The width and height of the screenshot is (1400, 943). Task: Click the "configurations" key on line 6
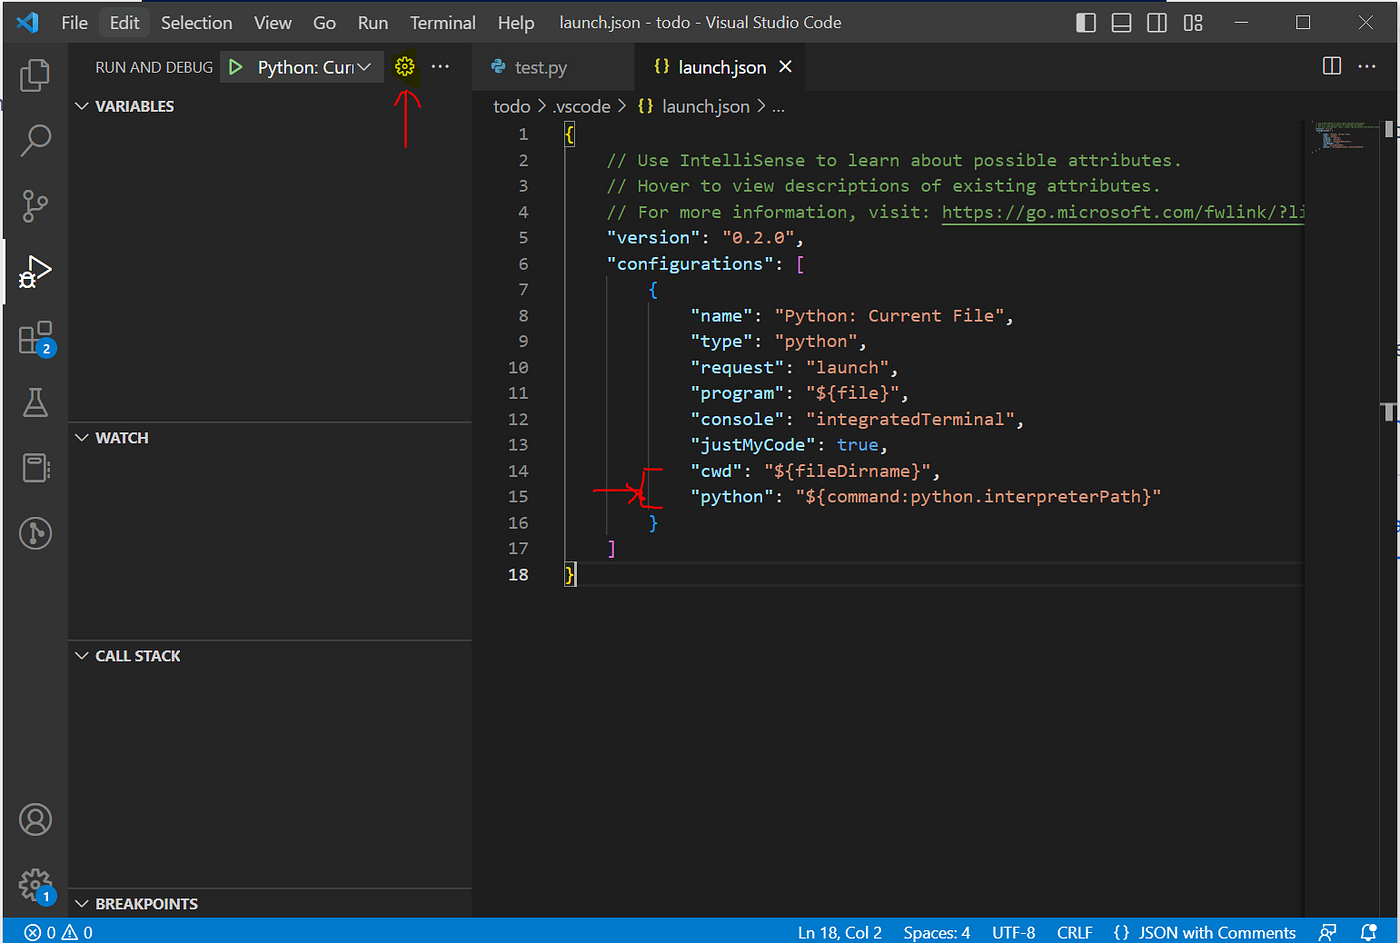[x=690, y=264]
